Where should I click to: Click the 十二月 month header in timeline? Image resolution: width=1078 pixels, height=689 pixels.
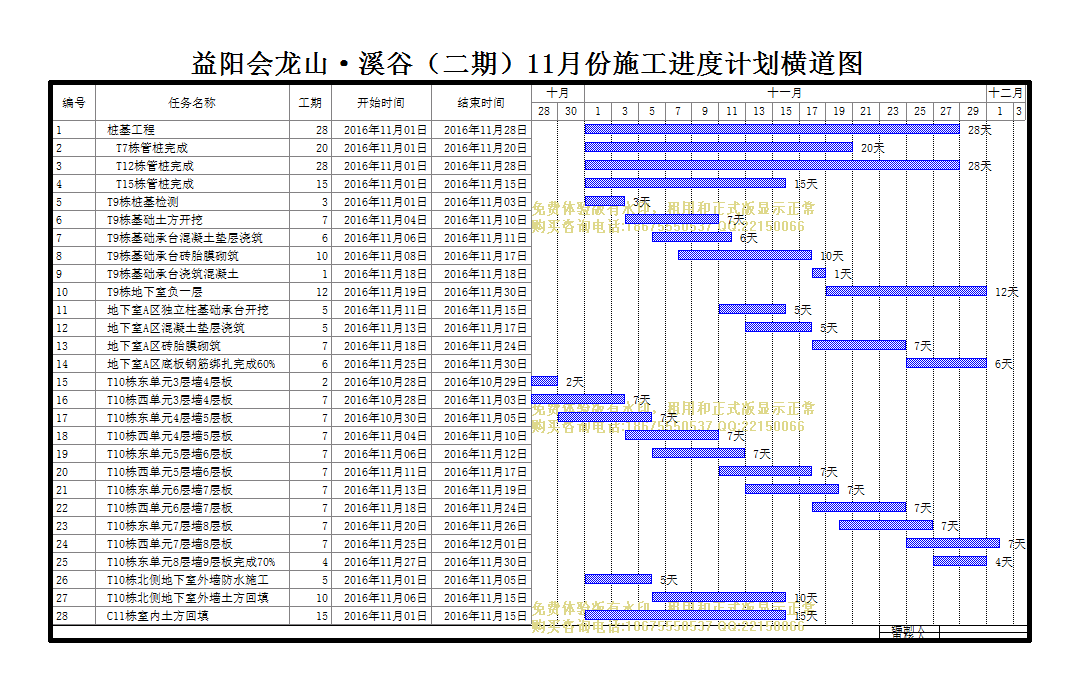pyautogui.click(x=1006, y=93)
